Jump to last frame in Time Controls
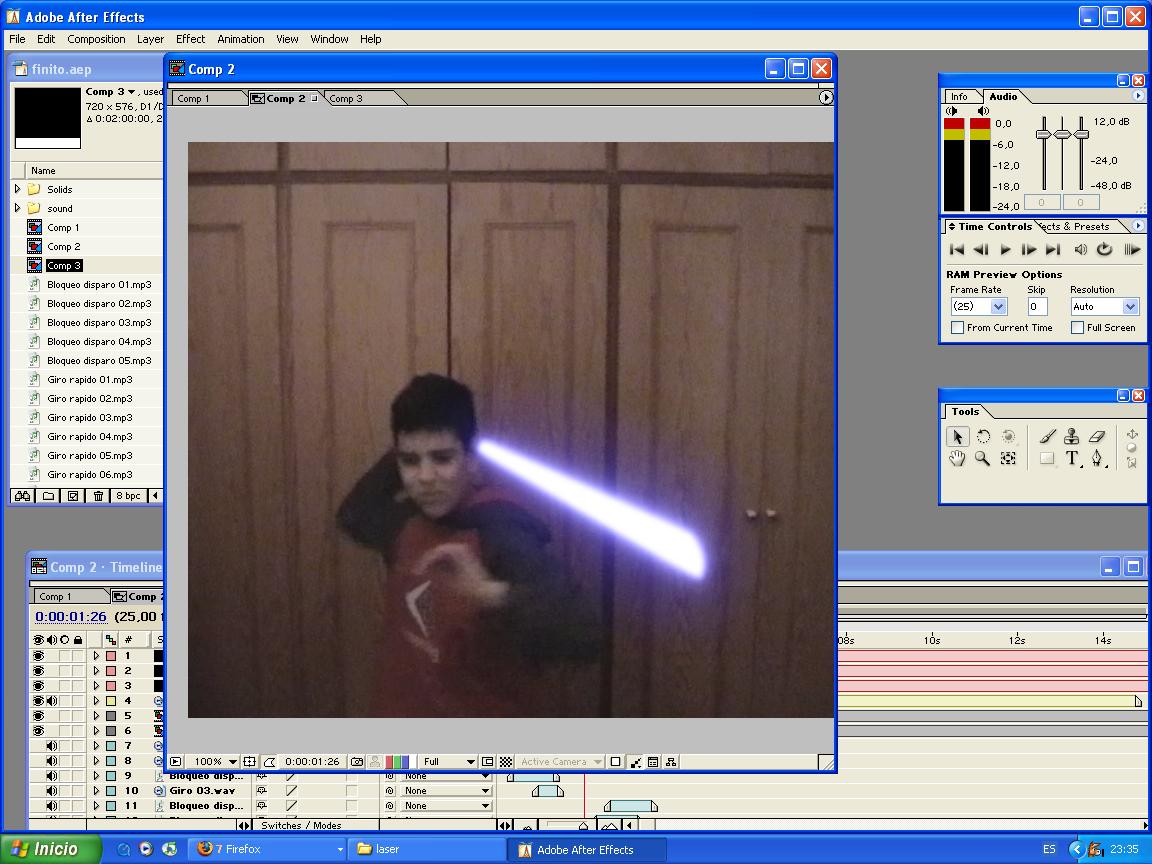 (x=1053, y=250)
